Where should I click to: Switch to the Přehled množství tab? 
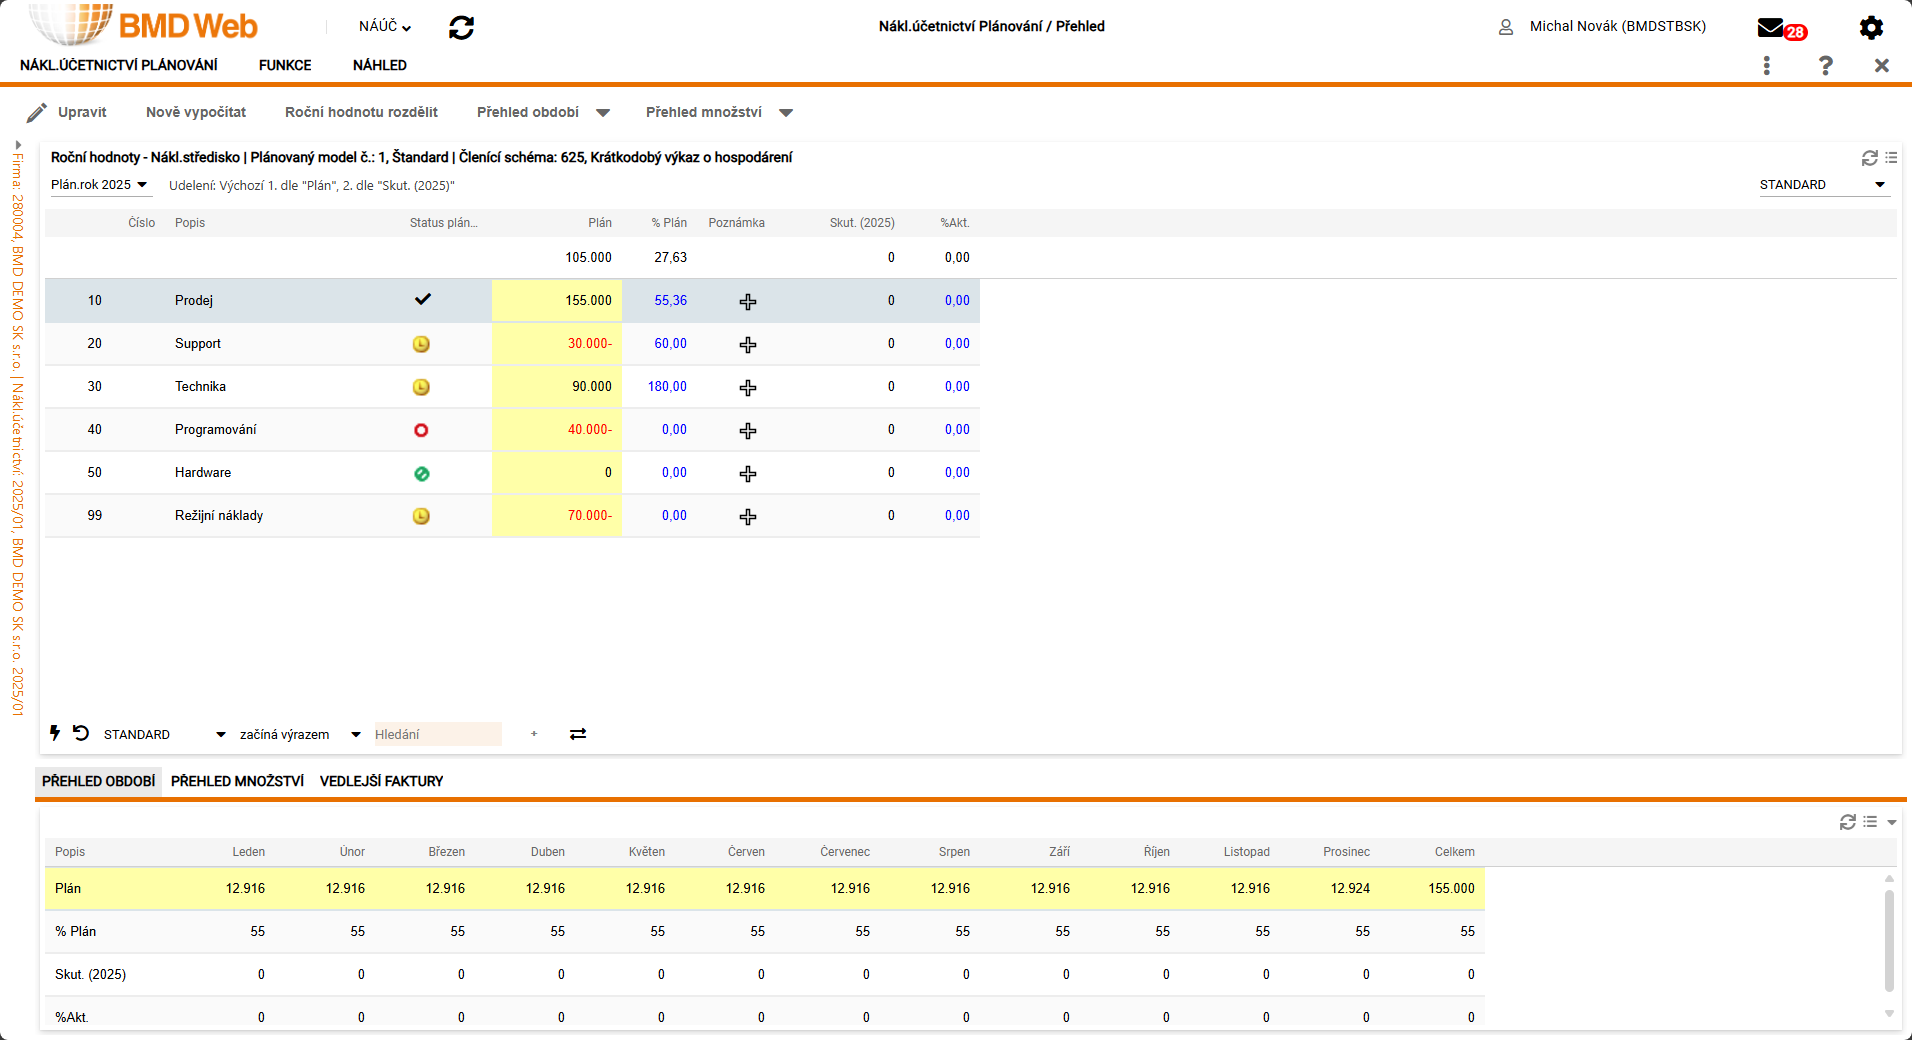click(237, 781)
